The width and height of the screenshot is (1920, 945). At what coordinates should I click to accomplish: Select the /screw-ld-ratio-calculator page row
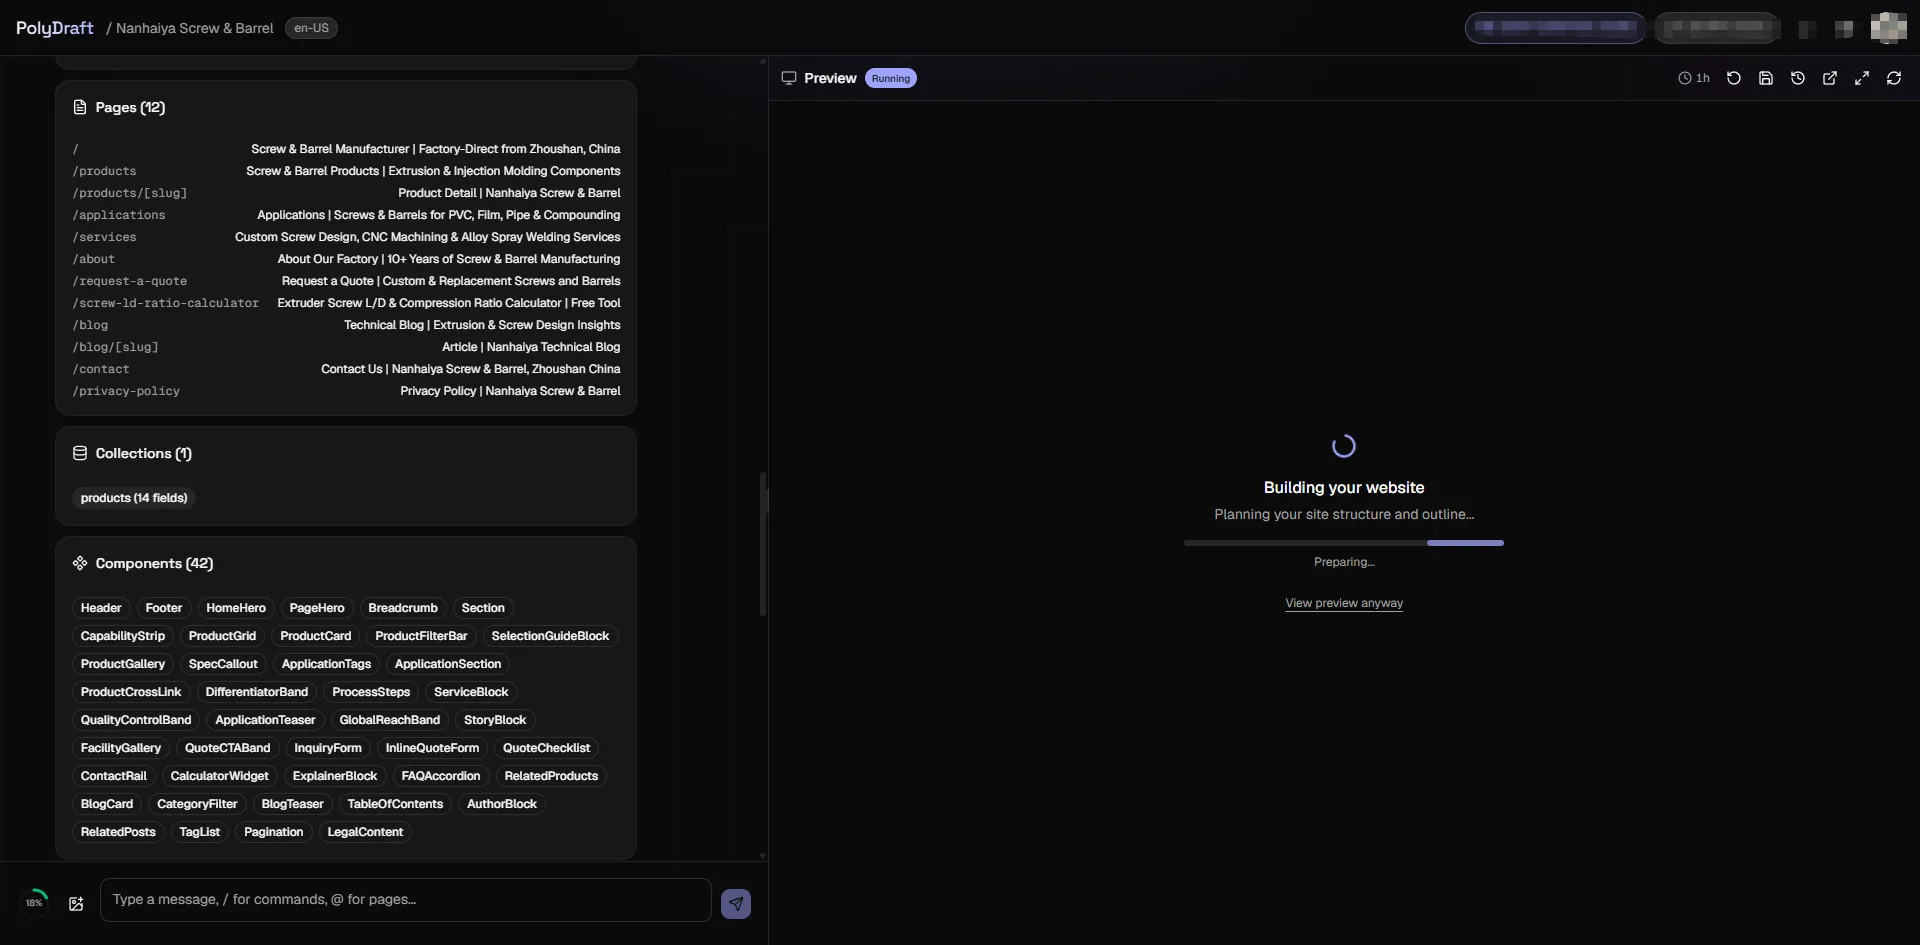[346, 303]
